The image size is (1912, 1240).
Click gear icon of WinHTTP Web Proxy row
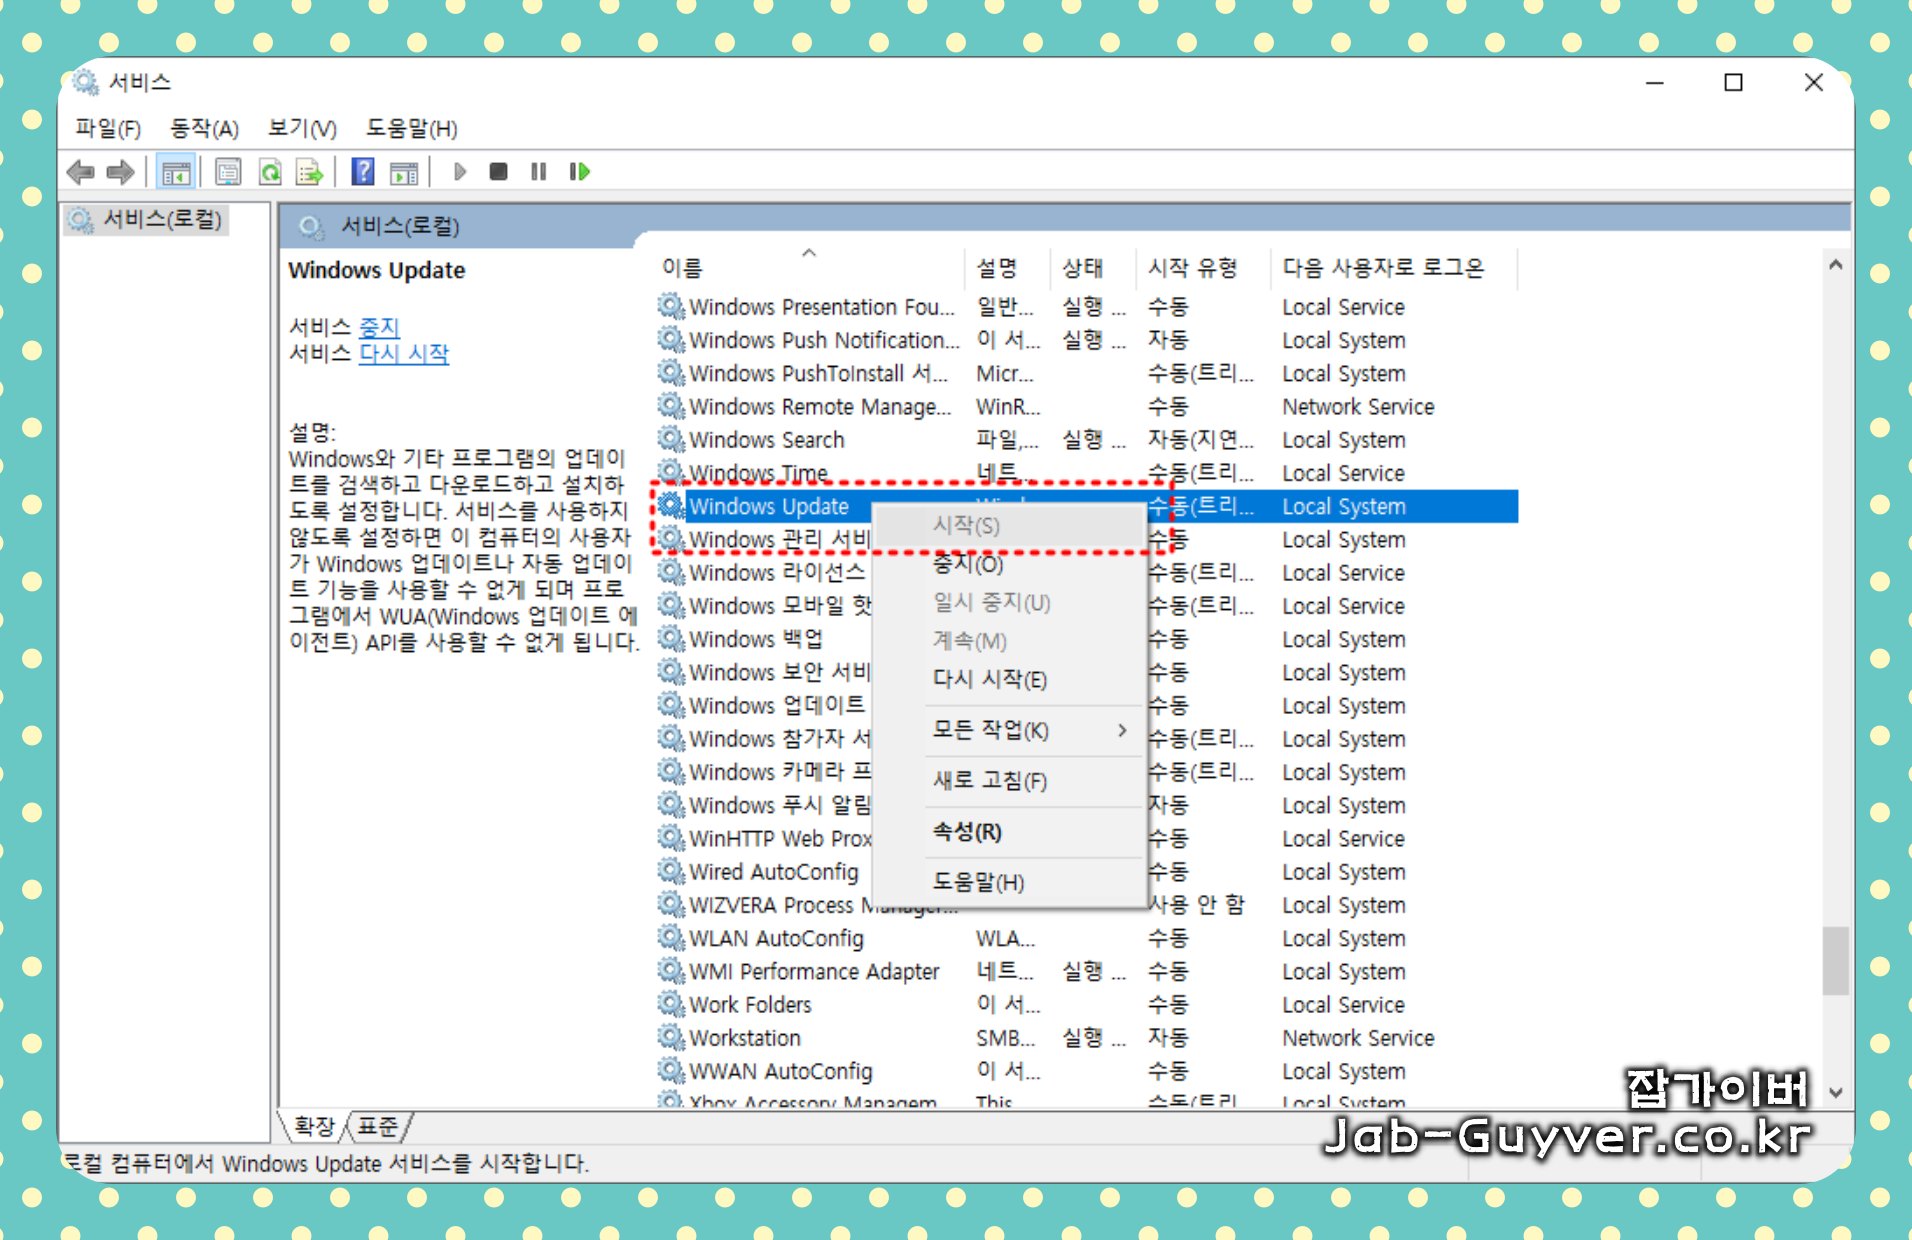coord(671,838)
